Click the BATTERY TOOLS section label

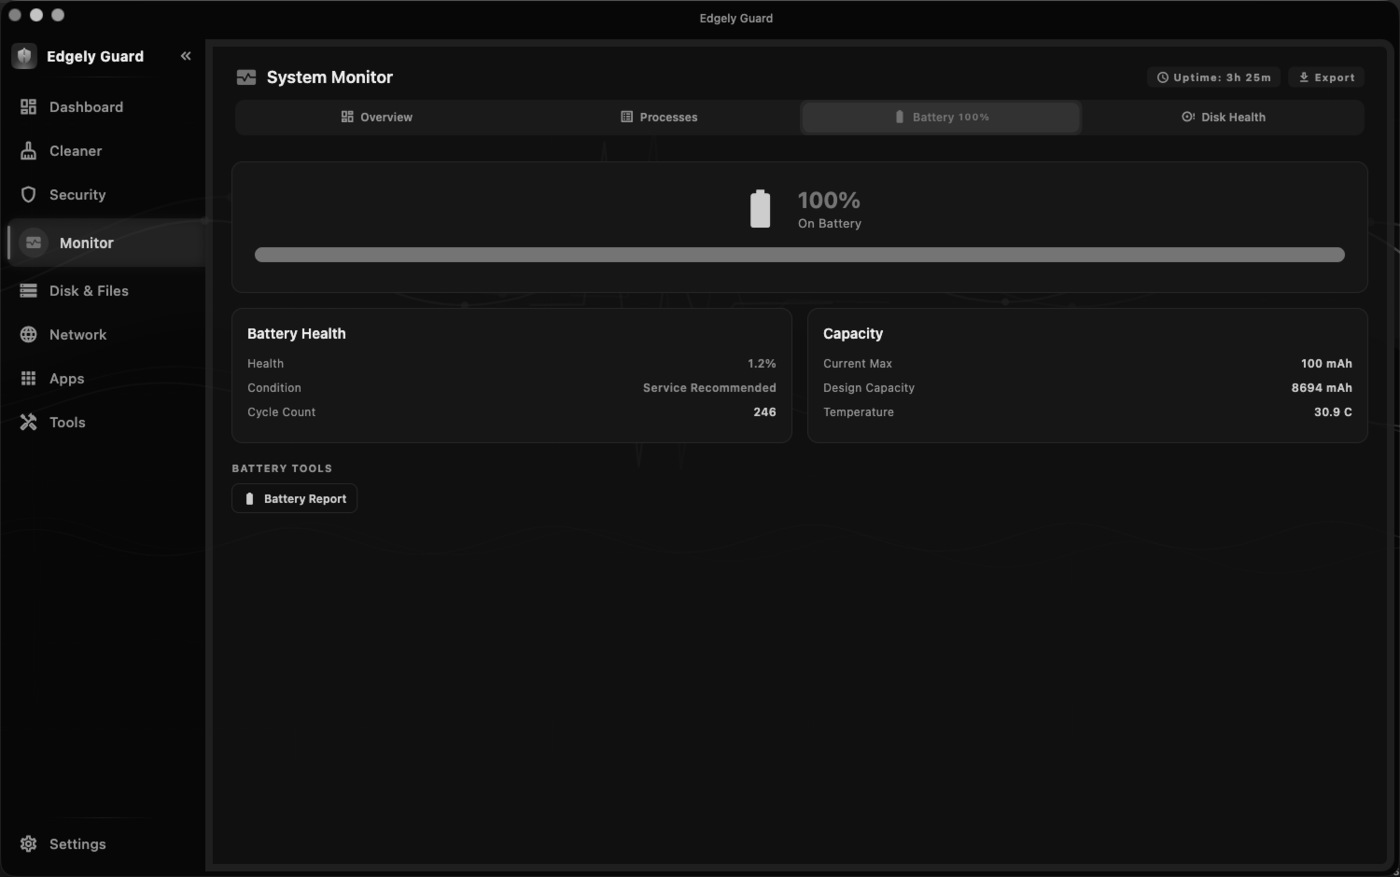282,468
